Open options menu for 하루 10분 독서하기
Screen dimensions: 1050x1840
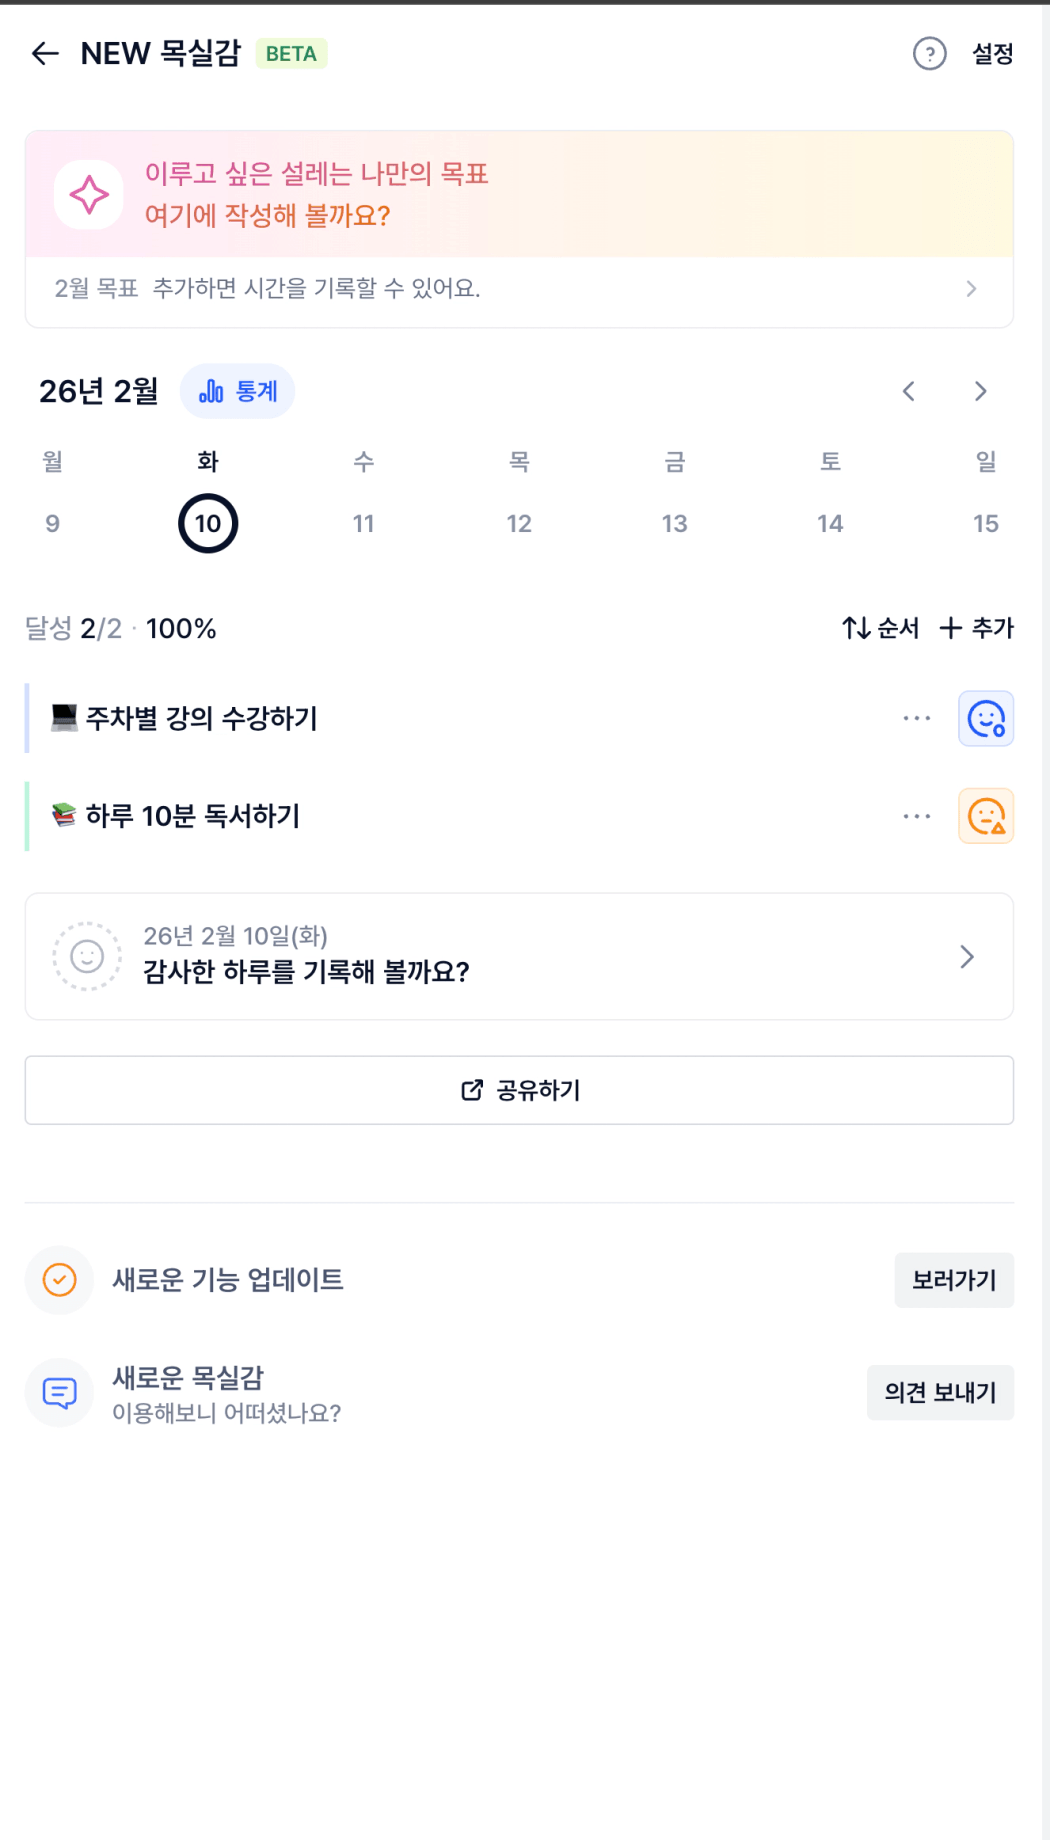(916, 816)
